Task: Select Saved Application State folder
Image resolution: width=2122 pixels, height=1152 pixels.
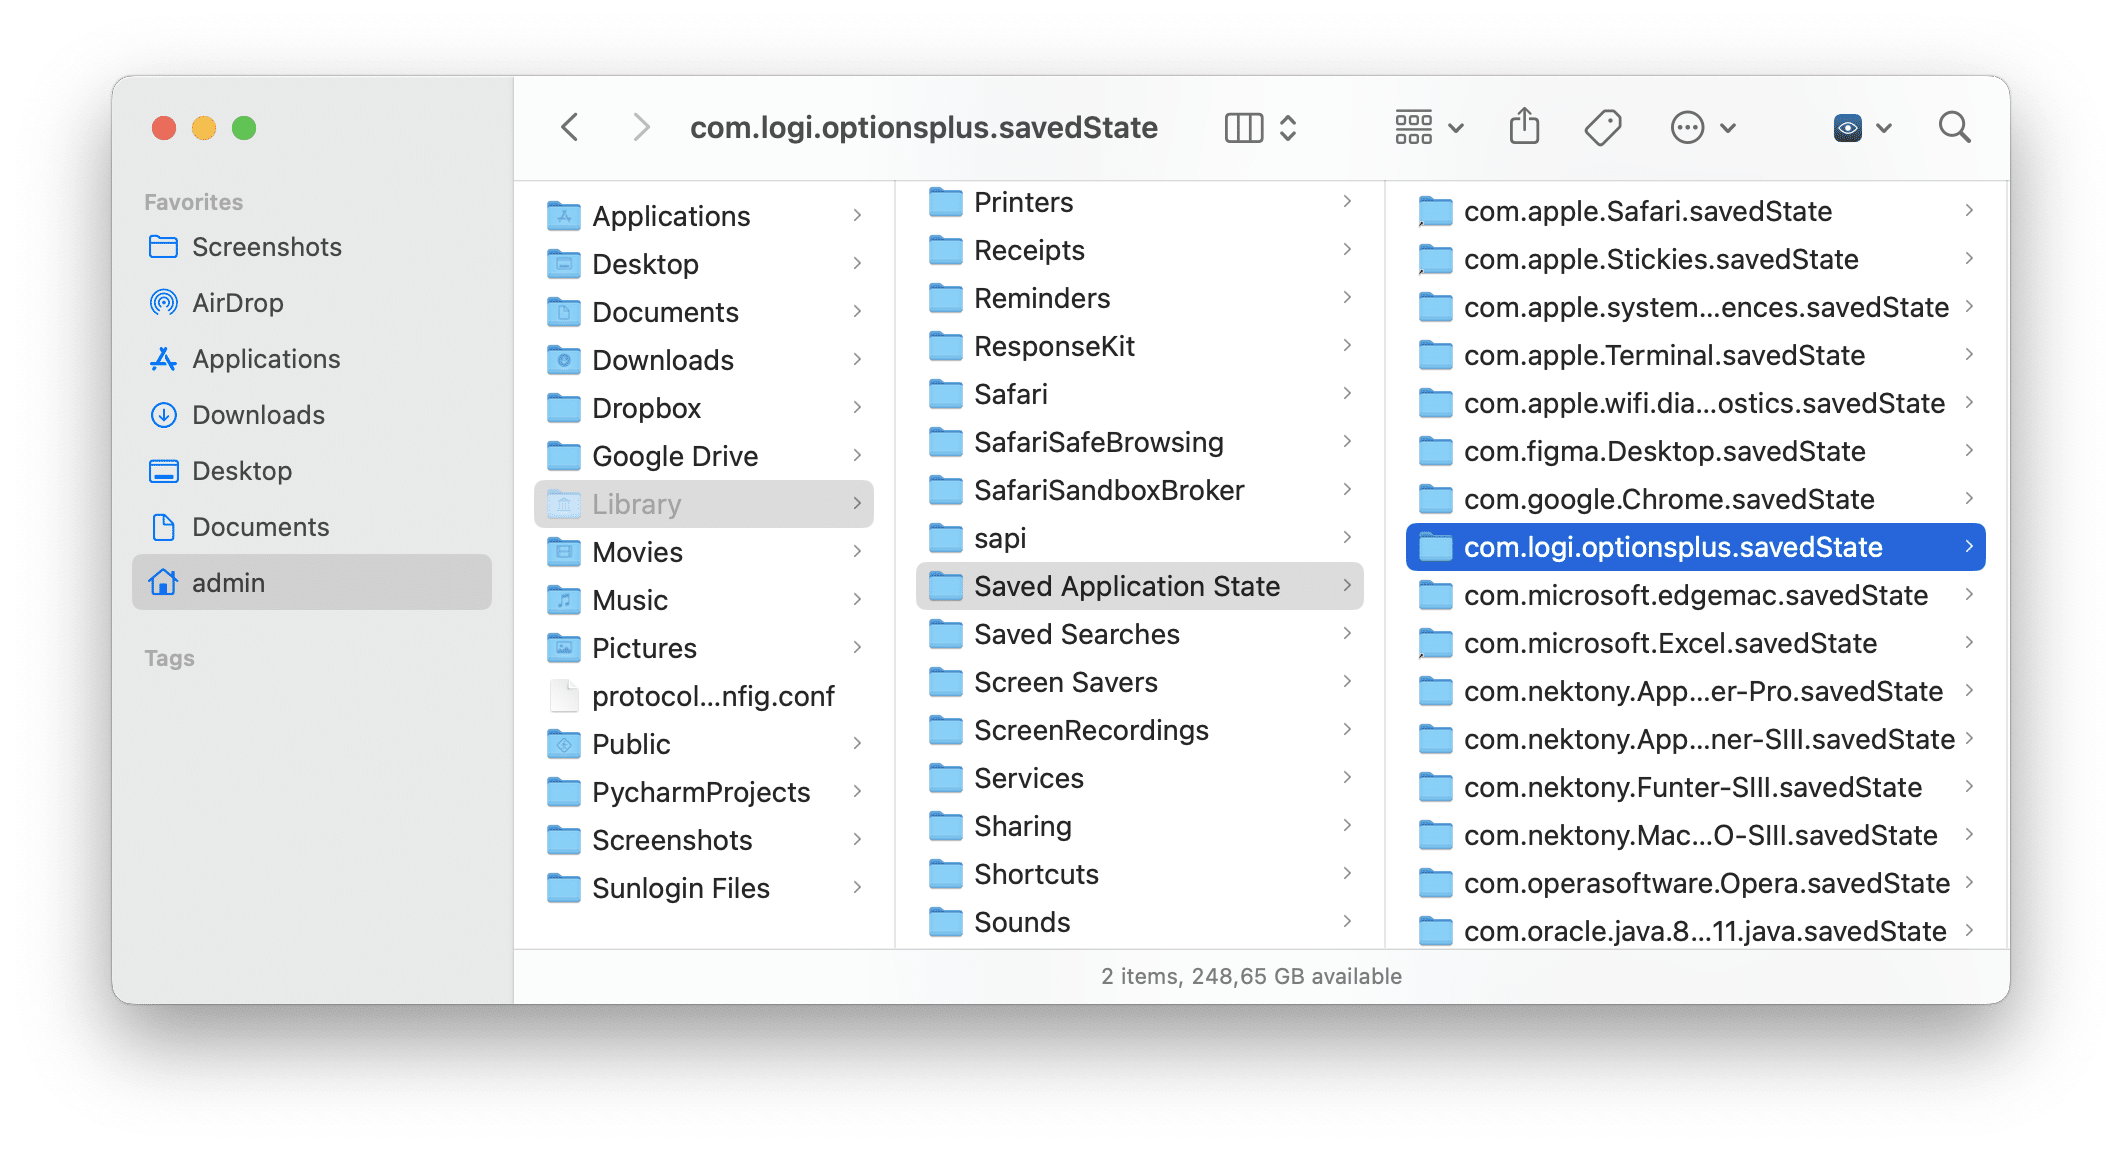Action: 1140,586
